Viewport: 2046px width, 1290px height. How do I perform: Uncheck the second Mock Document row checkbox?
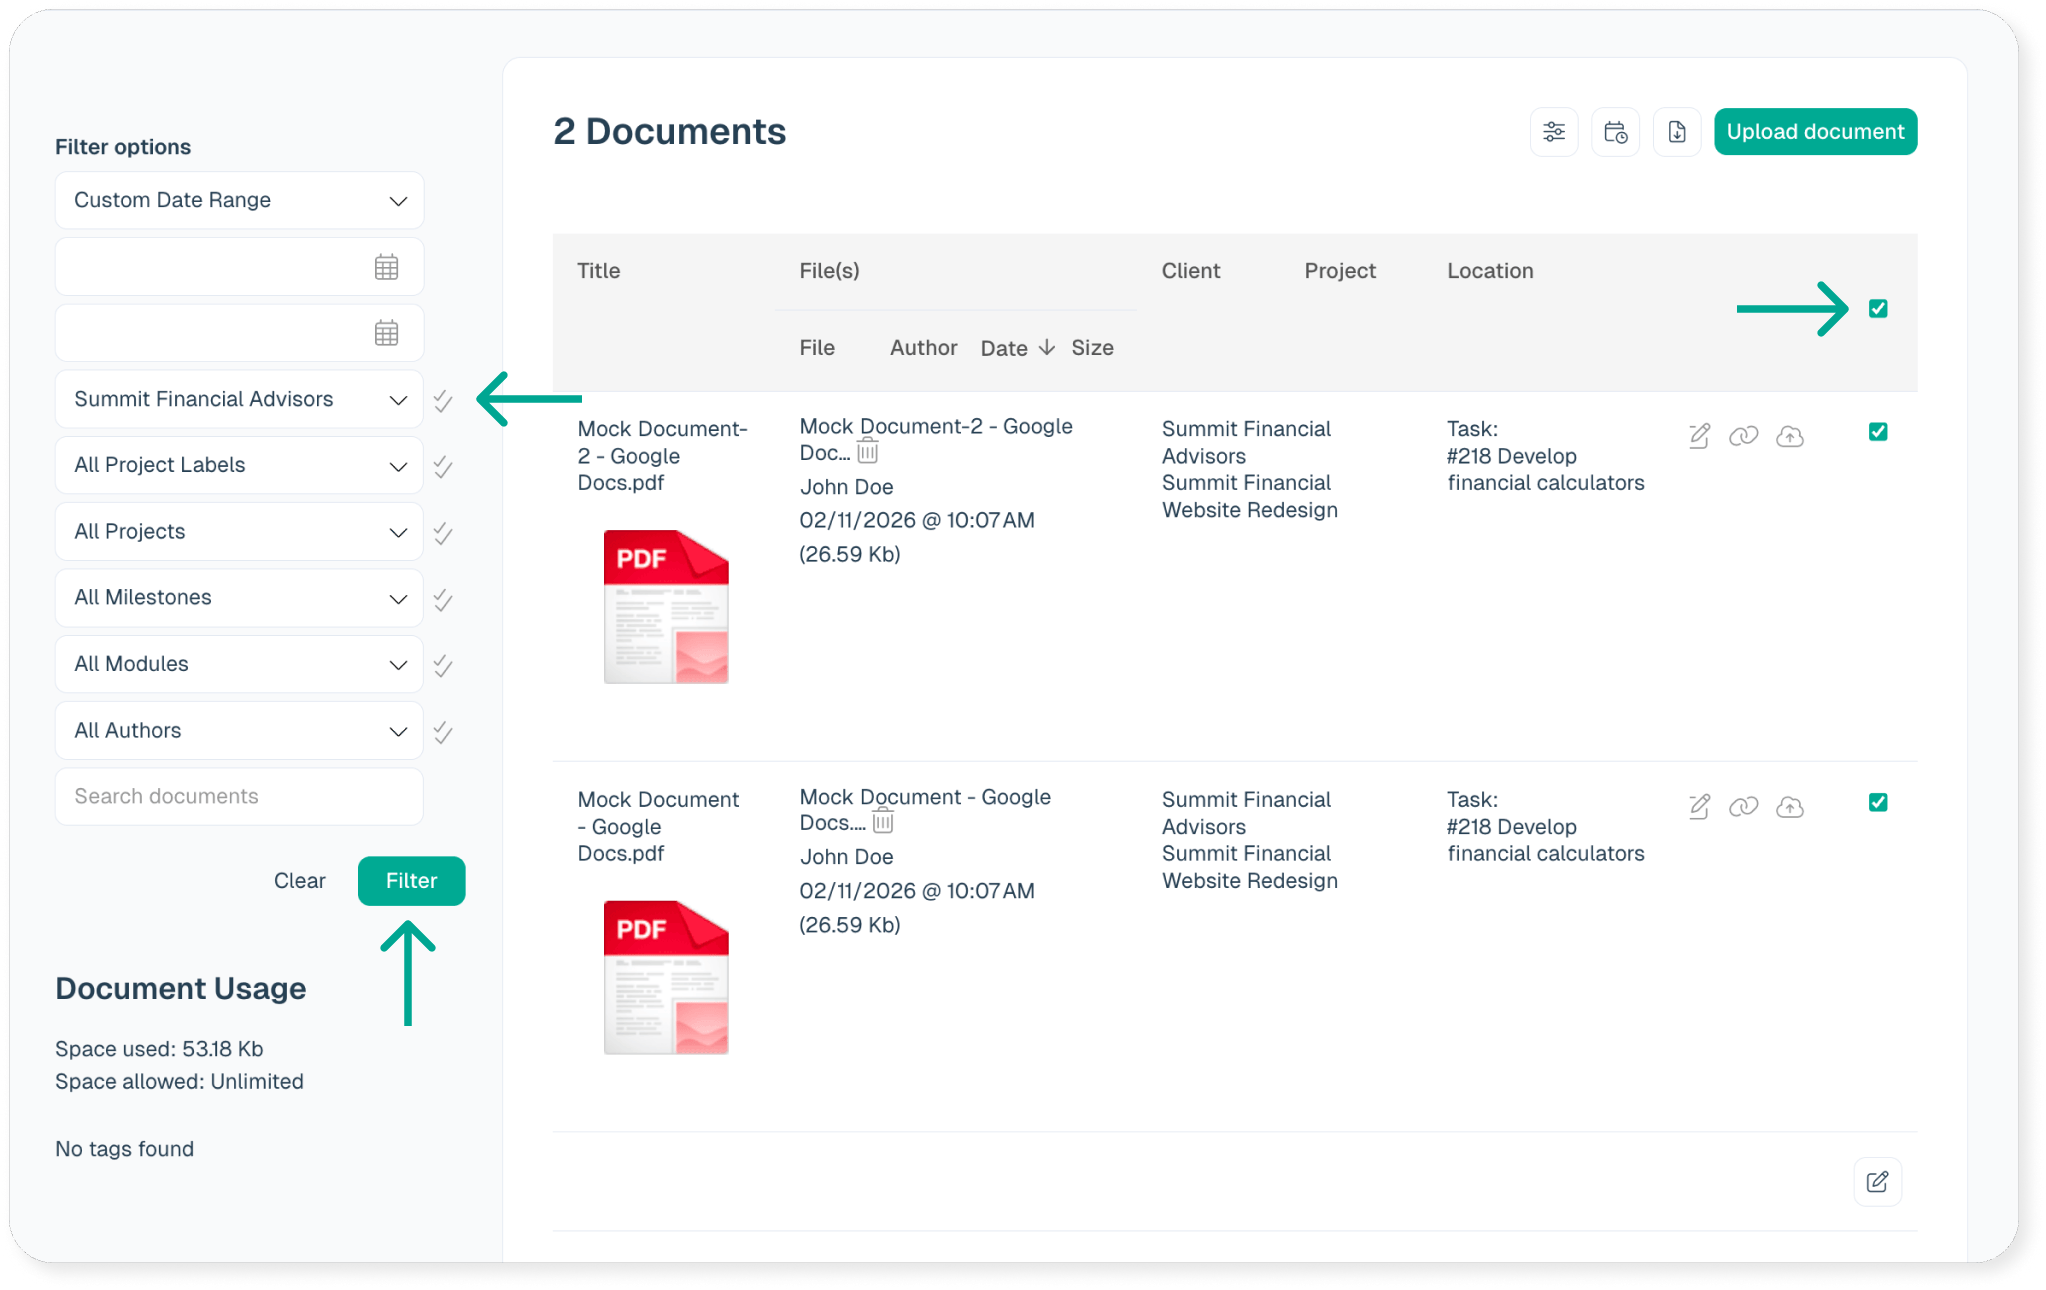point(1877,803)
